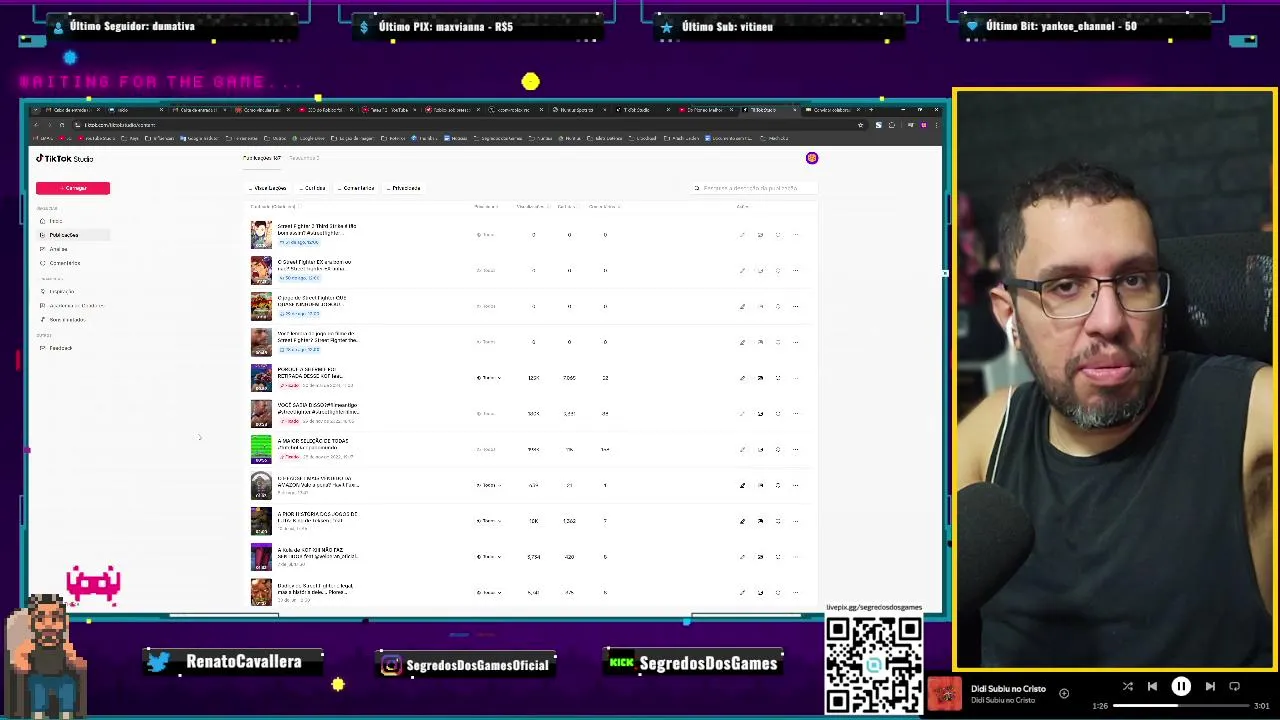Go to the previous track in media player

1152,687
